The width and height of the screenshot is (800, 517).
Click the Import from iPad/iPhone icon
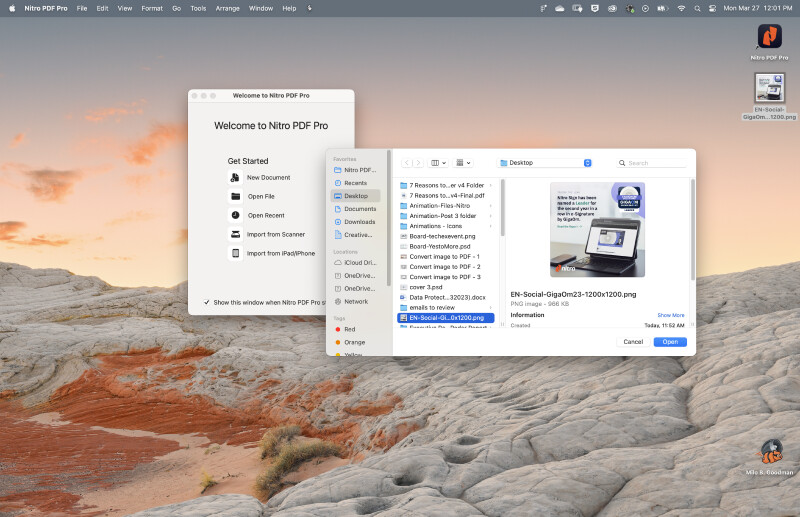pos(235,253)
